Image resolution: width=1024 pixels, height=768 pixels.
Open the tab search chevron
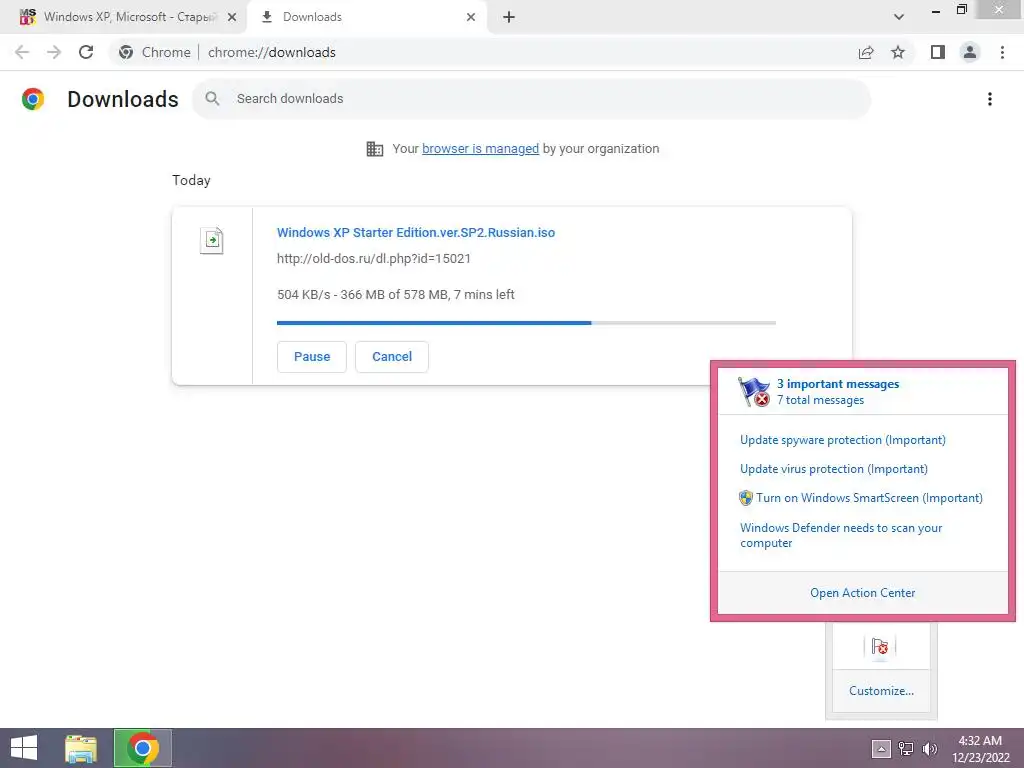point(899,17)
